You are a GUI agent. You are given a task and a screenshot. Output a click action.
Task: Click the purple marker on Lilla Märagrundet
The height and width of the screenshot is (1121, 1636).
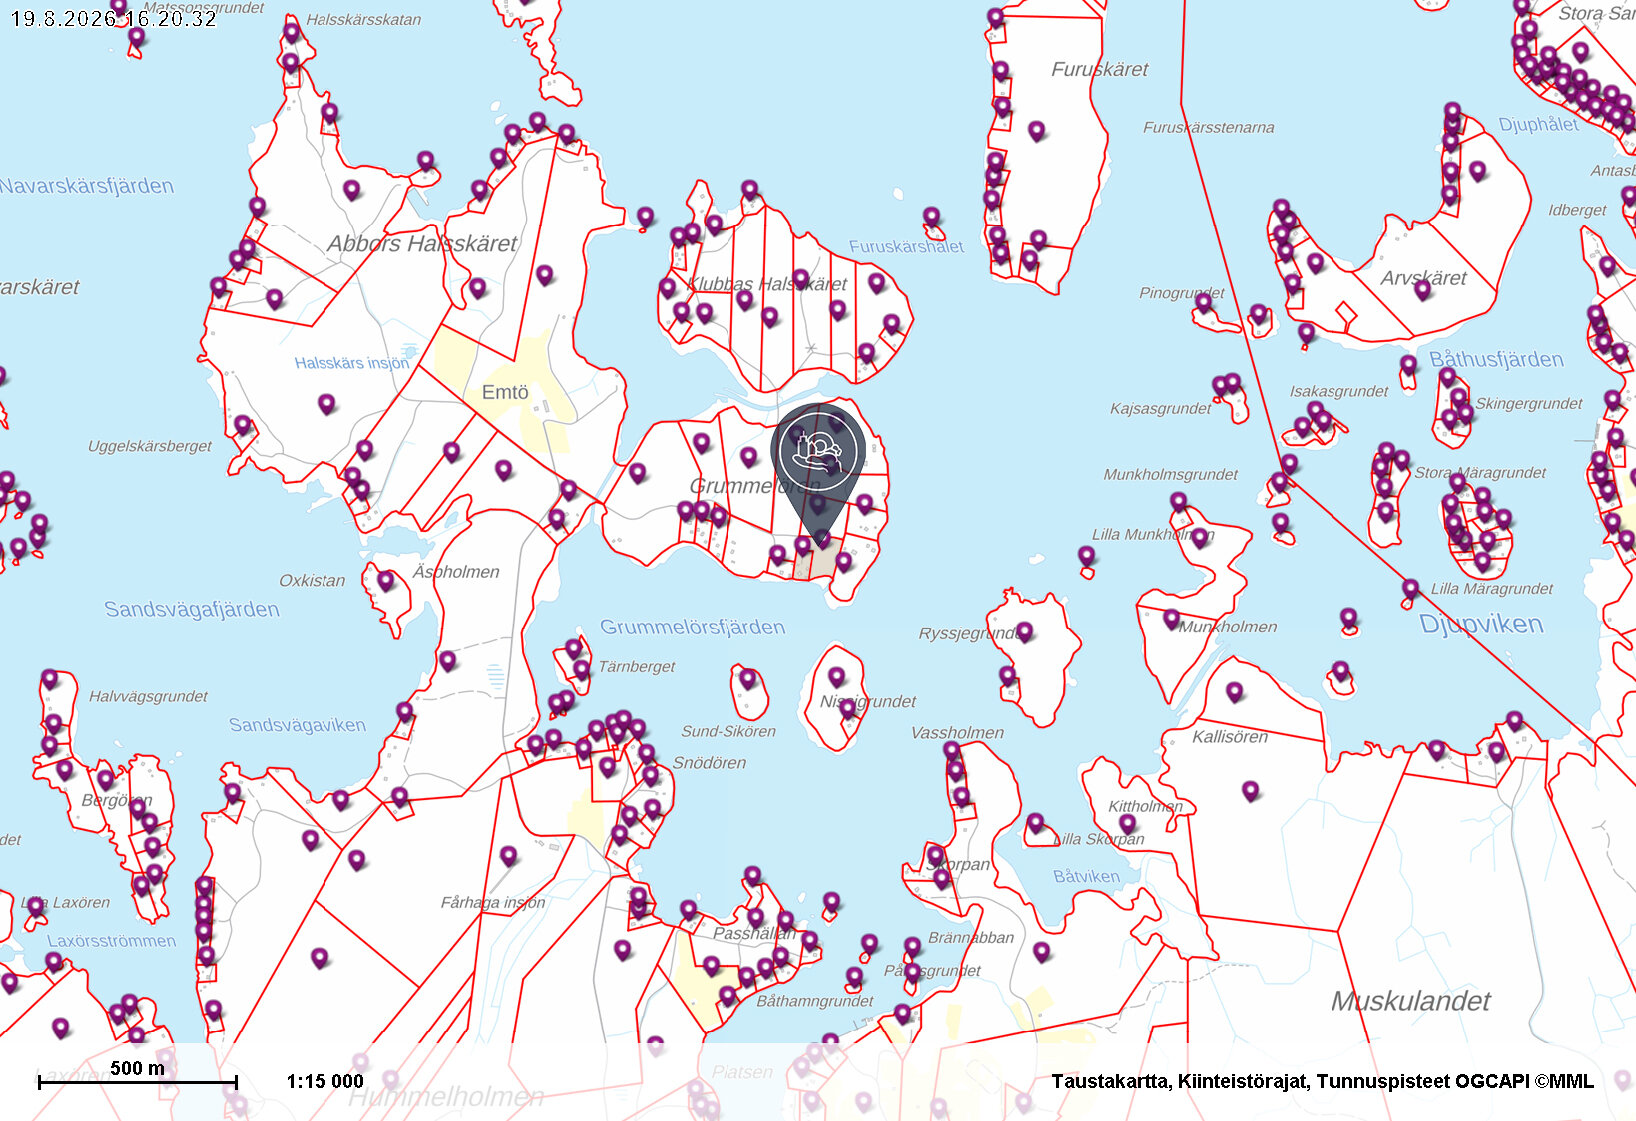[x=1410, y=589]
